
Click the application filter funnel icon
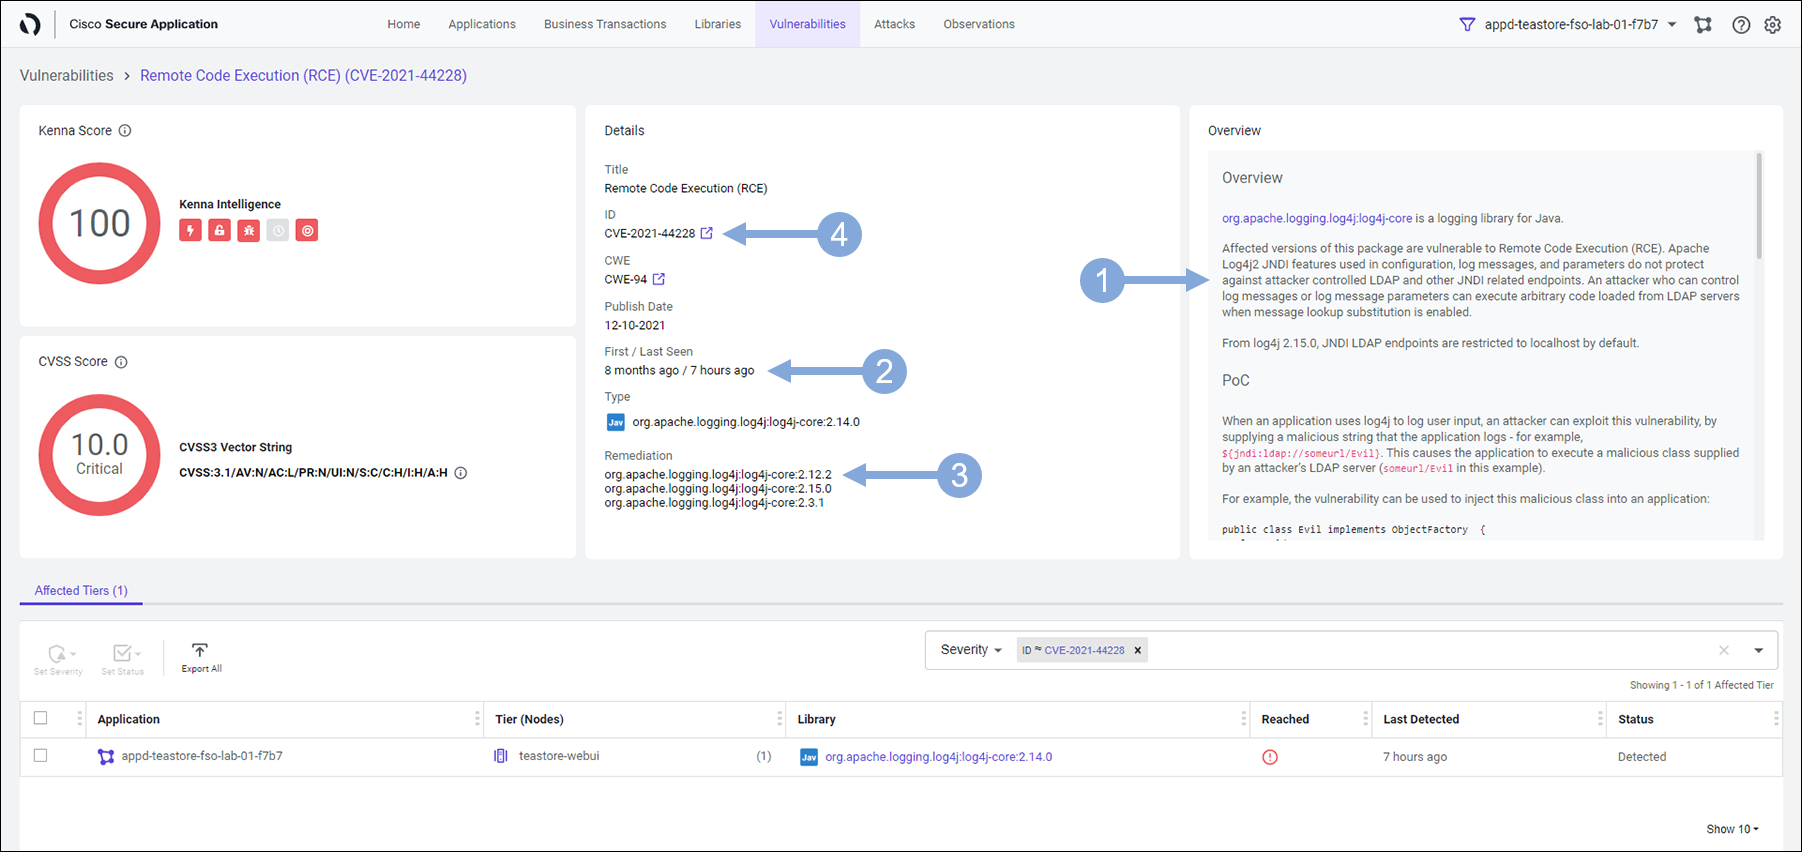point(1467,24)
